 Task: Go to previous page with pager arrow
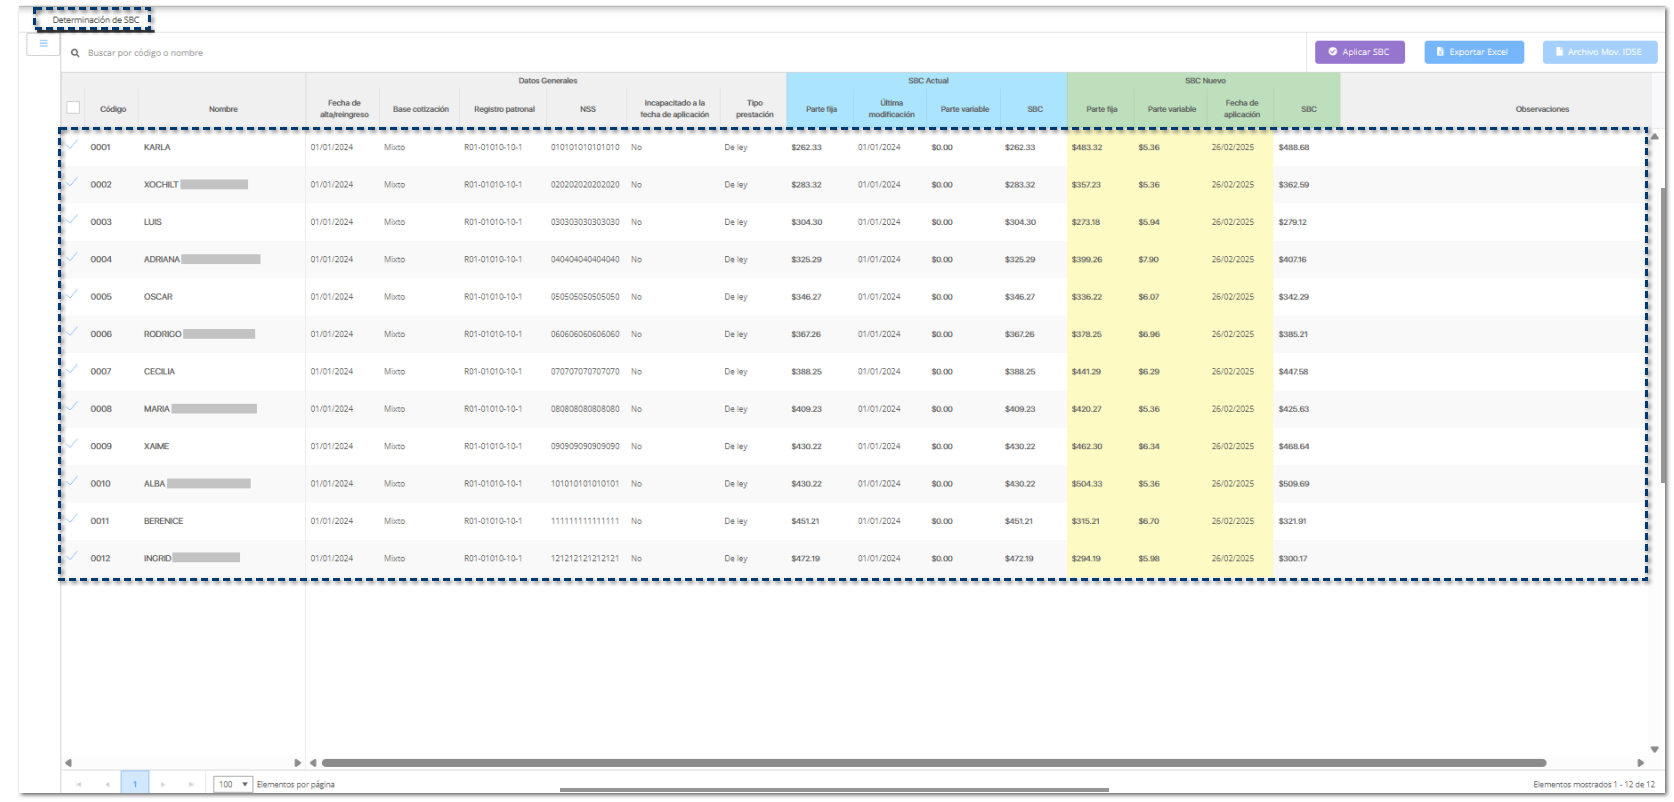pos(107,784)
